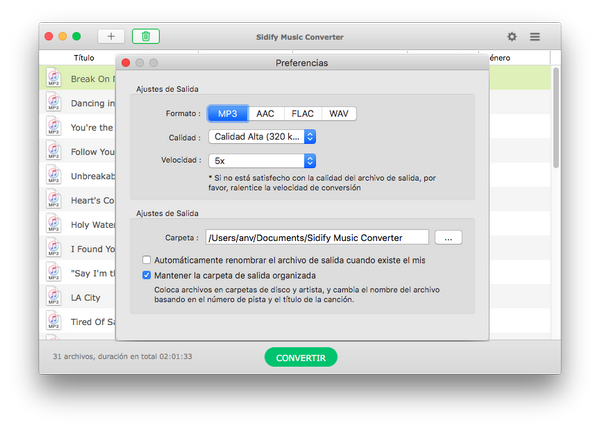600x430 pixels.
Task: Close the main Sidify window with red button
Action: coord(49,36)
